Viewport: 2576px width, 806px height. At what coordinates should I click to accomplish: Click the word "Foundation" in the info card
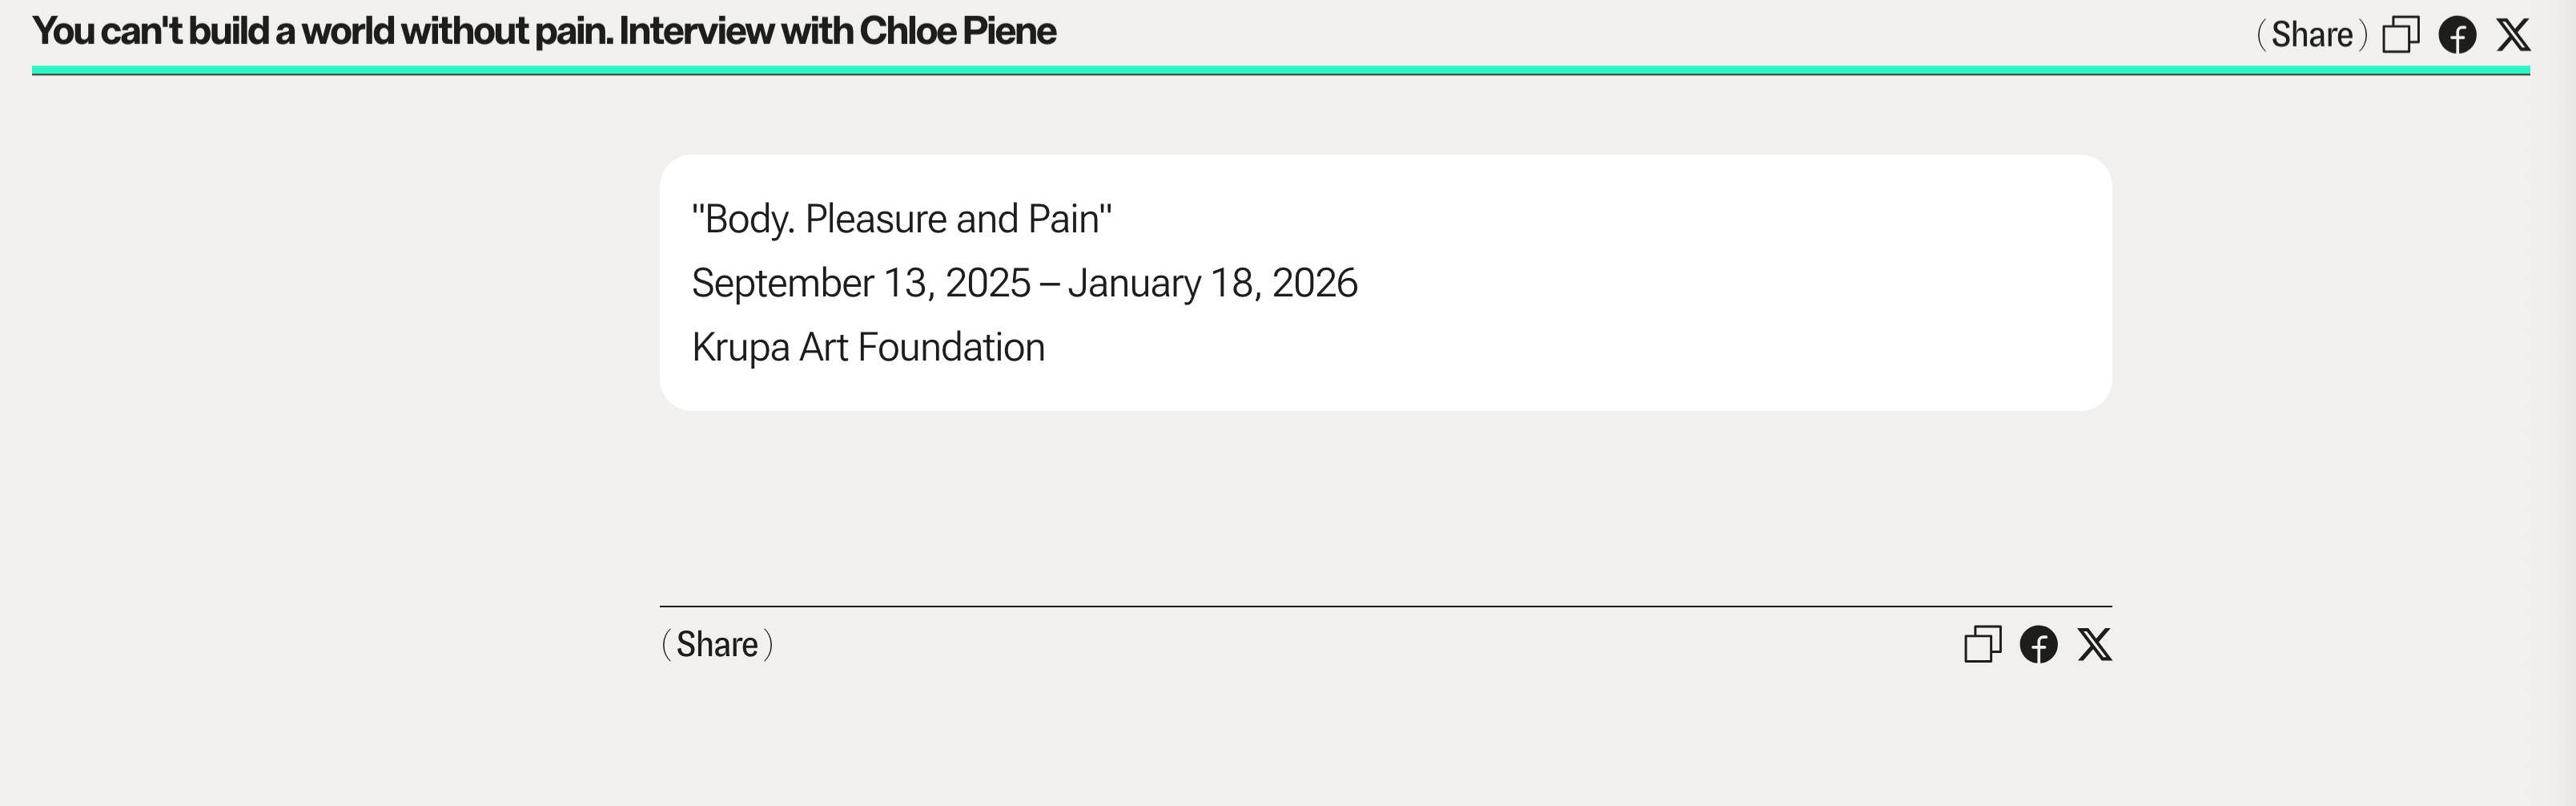coord(950,347)
